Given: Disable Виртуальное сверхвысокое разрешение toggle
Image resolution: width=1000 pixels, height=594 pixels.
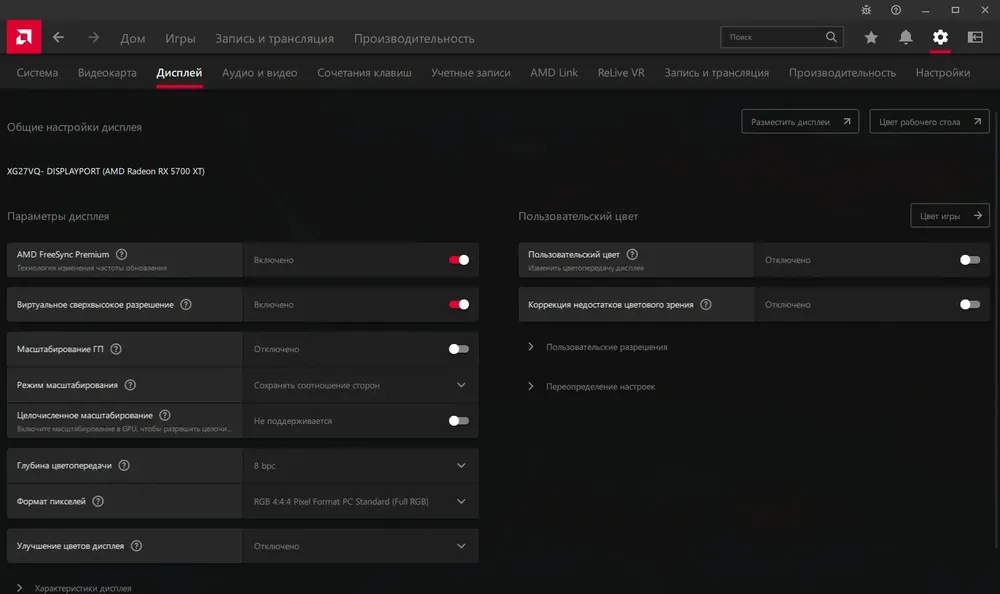Looking at the screenshot, I should click(x=459, y=304).
